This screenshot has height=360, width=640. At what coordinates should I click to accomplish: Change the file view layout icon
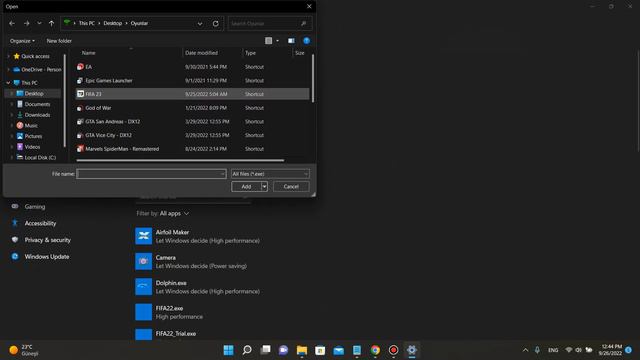(269, 40)
